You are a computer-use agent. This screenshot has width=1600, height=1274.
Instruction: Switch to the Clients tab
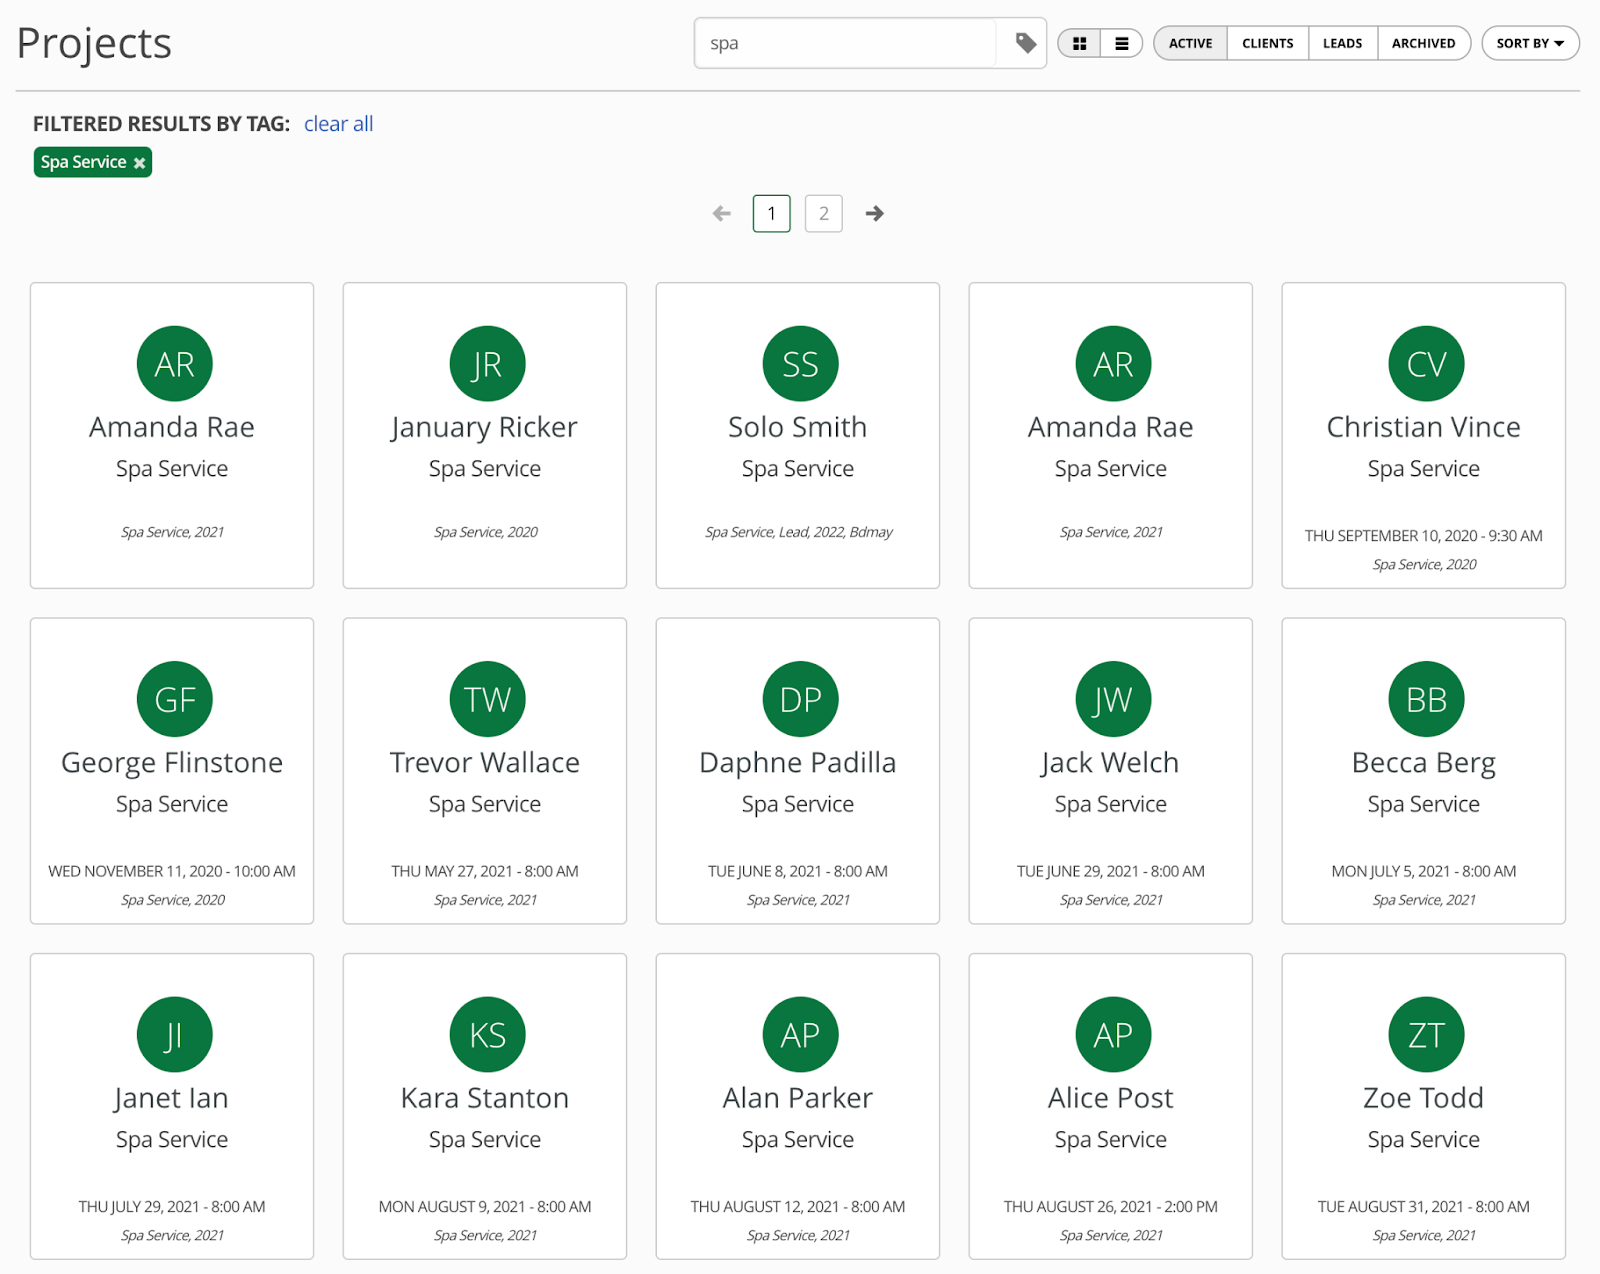pos(1267,43)
